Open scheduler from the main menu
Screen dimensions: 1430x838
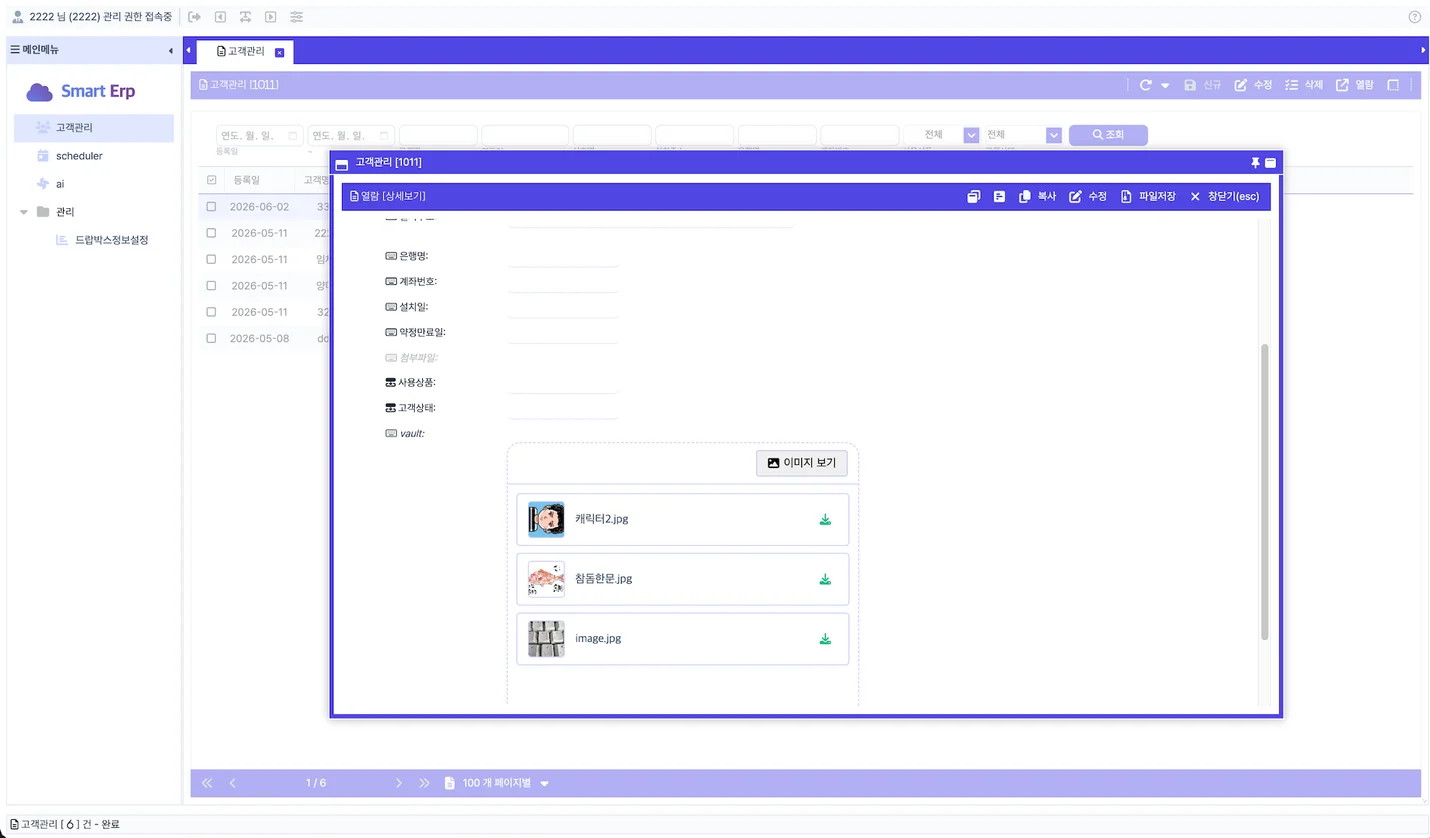(79, 156)
